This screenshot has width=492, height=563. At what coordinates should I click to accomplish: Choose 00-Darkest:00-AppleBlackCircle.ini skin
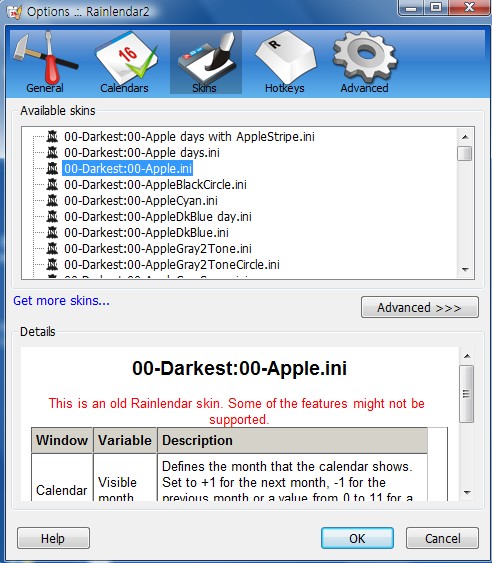click(x=156, y=185)
